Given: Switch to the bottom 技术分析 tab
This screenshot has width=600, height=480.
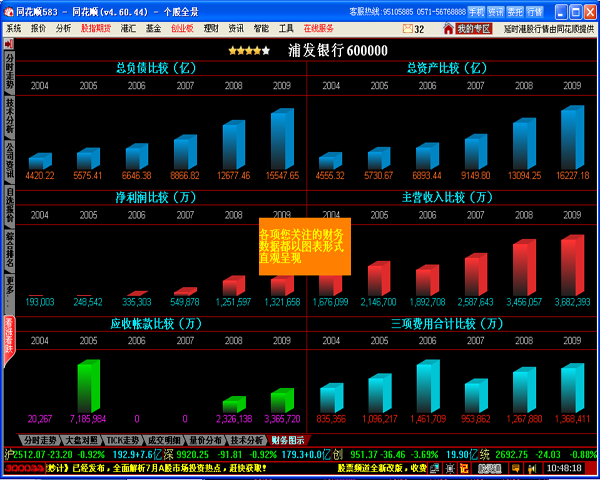Looking at the screenshot, I should click(247, 440).
